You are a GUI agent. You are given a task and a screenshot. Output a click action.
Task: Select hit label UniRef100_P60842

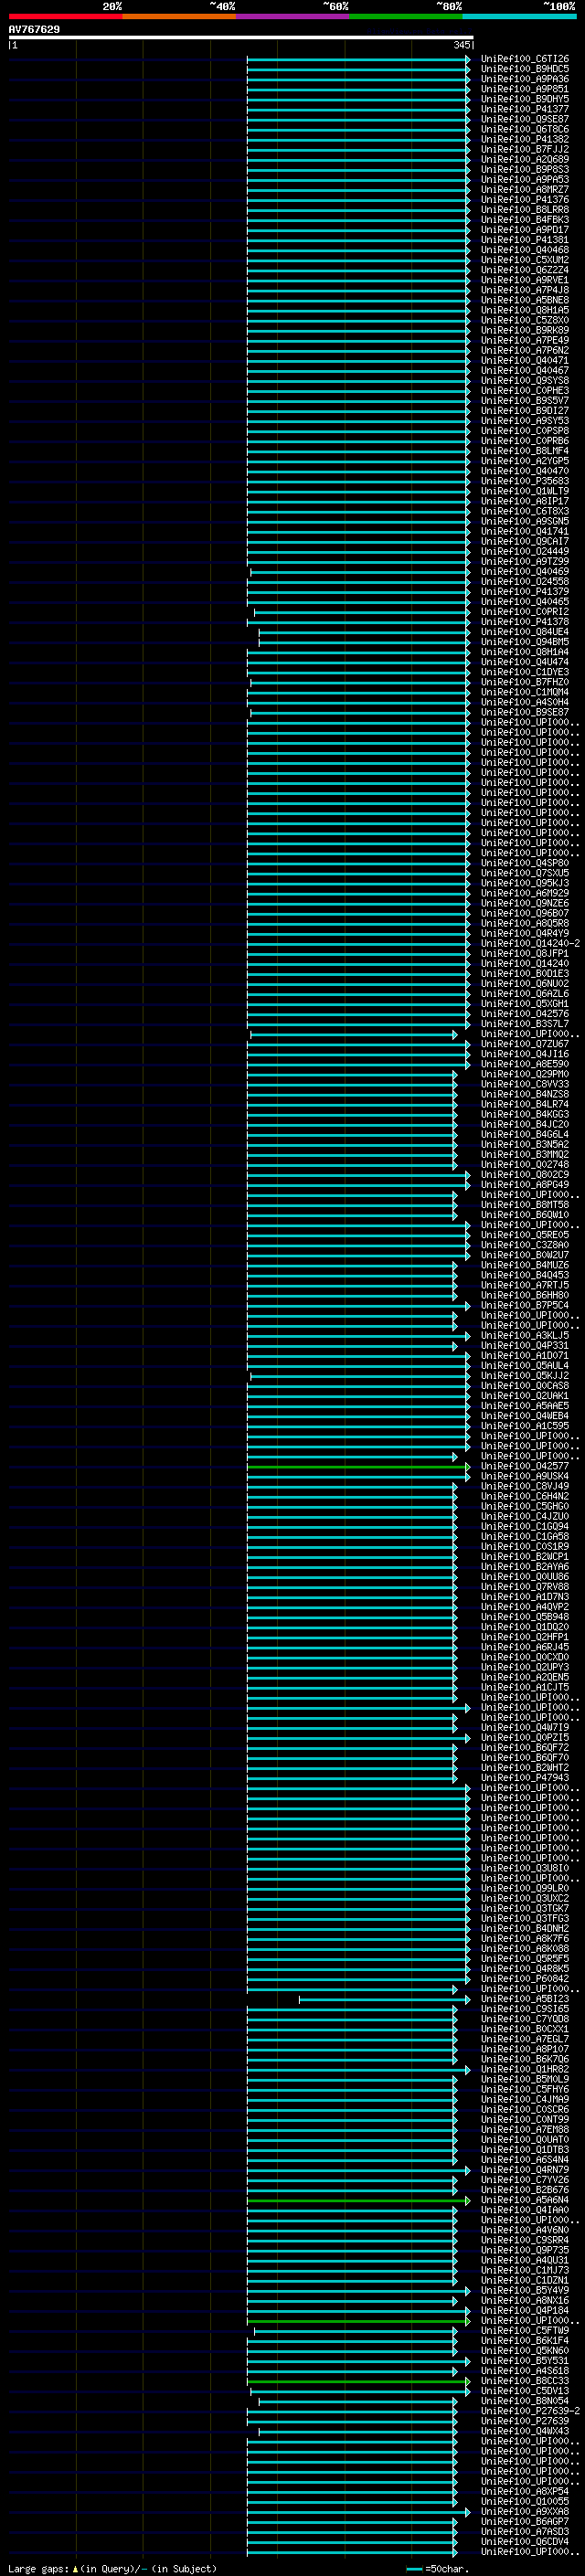[x=525, y=1979]
